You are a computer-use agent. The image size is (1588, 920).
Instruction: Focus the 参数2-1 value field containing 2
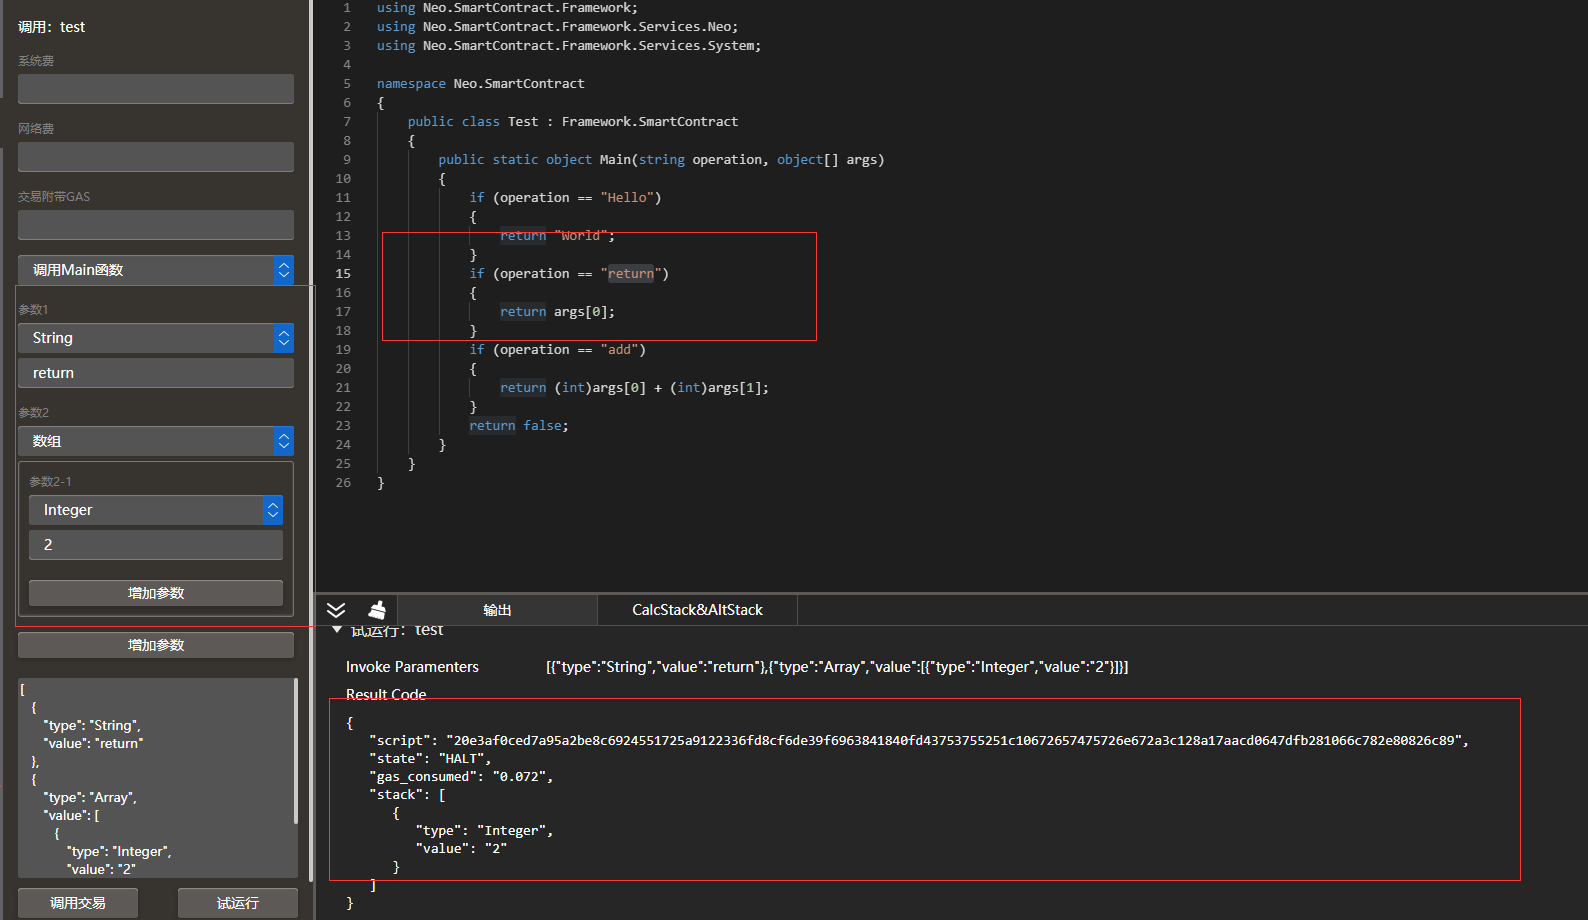tap(155, 545)
